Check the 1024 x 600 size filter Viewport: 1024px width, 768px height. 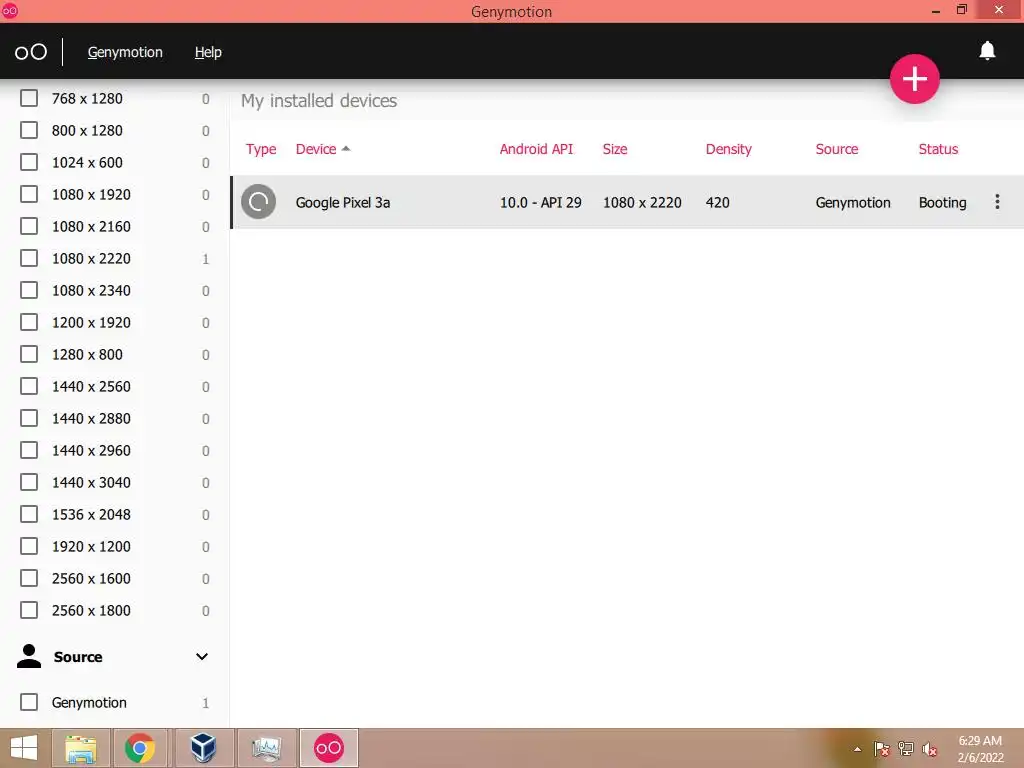pos(29,162)
